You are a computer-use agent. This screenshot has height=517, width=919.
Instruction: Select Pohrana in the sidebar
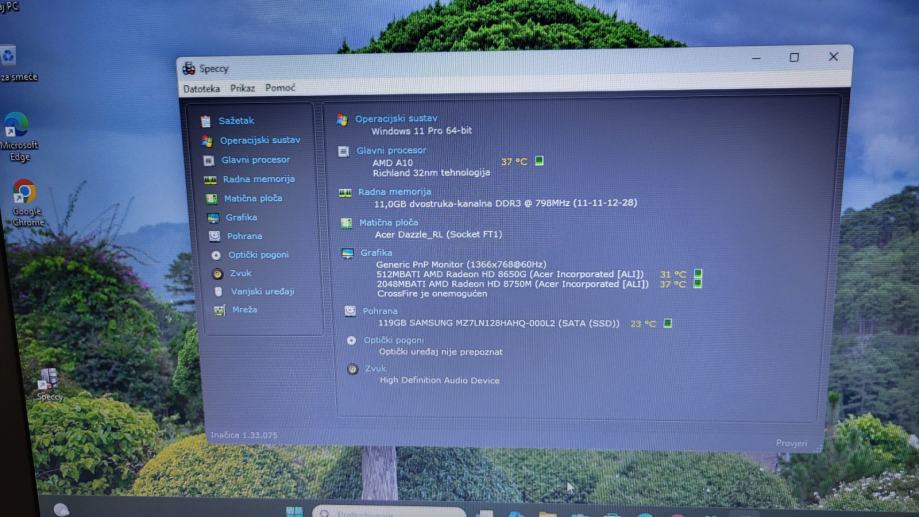pos(244,236)
